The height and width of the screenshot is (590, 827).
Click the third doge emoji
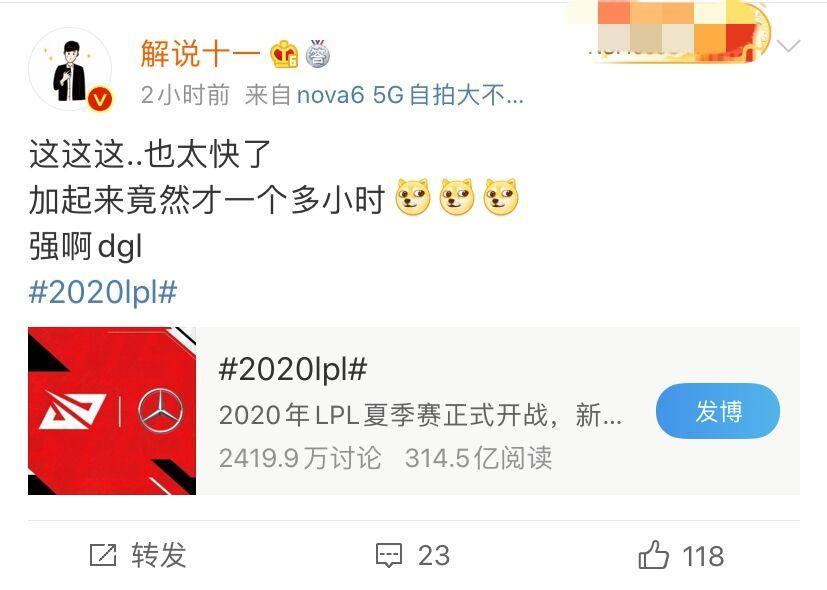(501, 198)
